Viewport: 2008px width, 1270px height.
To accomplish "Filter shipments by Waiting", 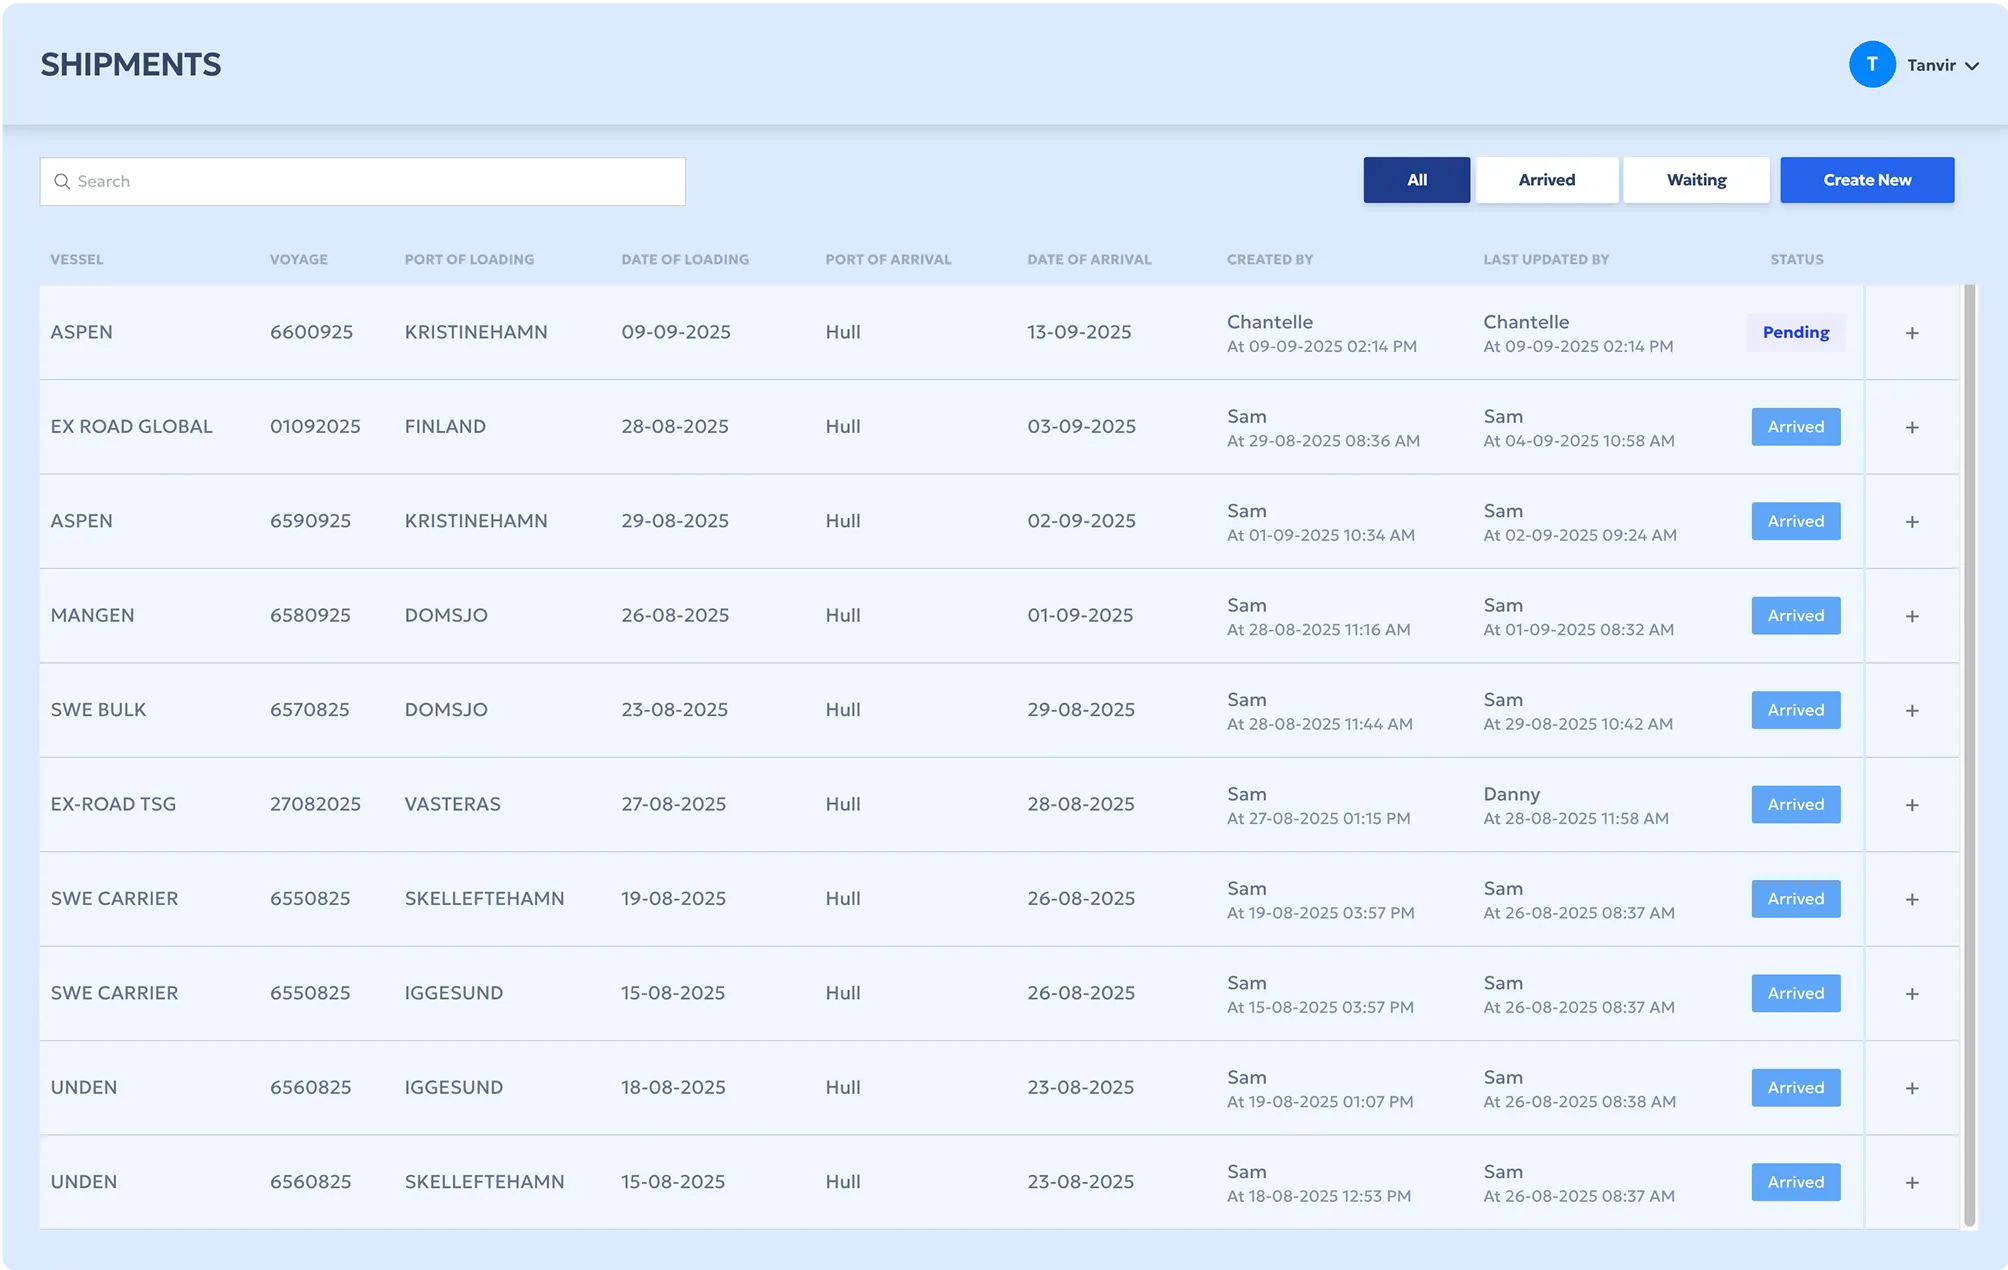I will tap(1695, 180).
